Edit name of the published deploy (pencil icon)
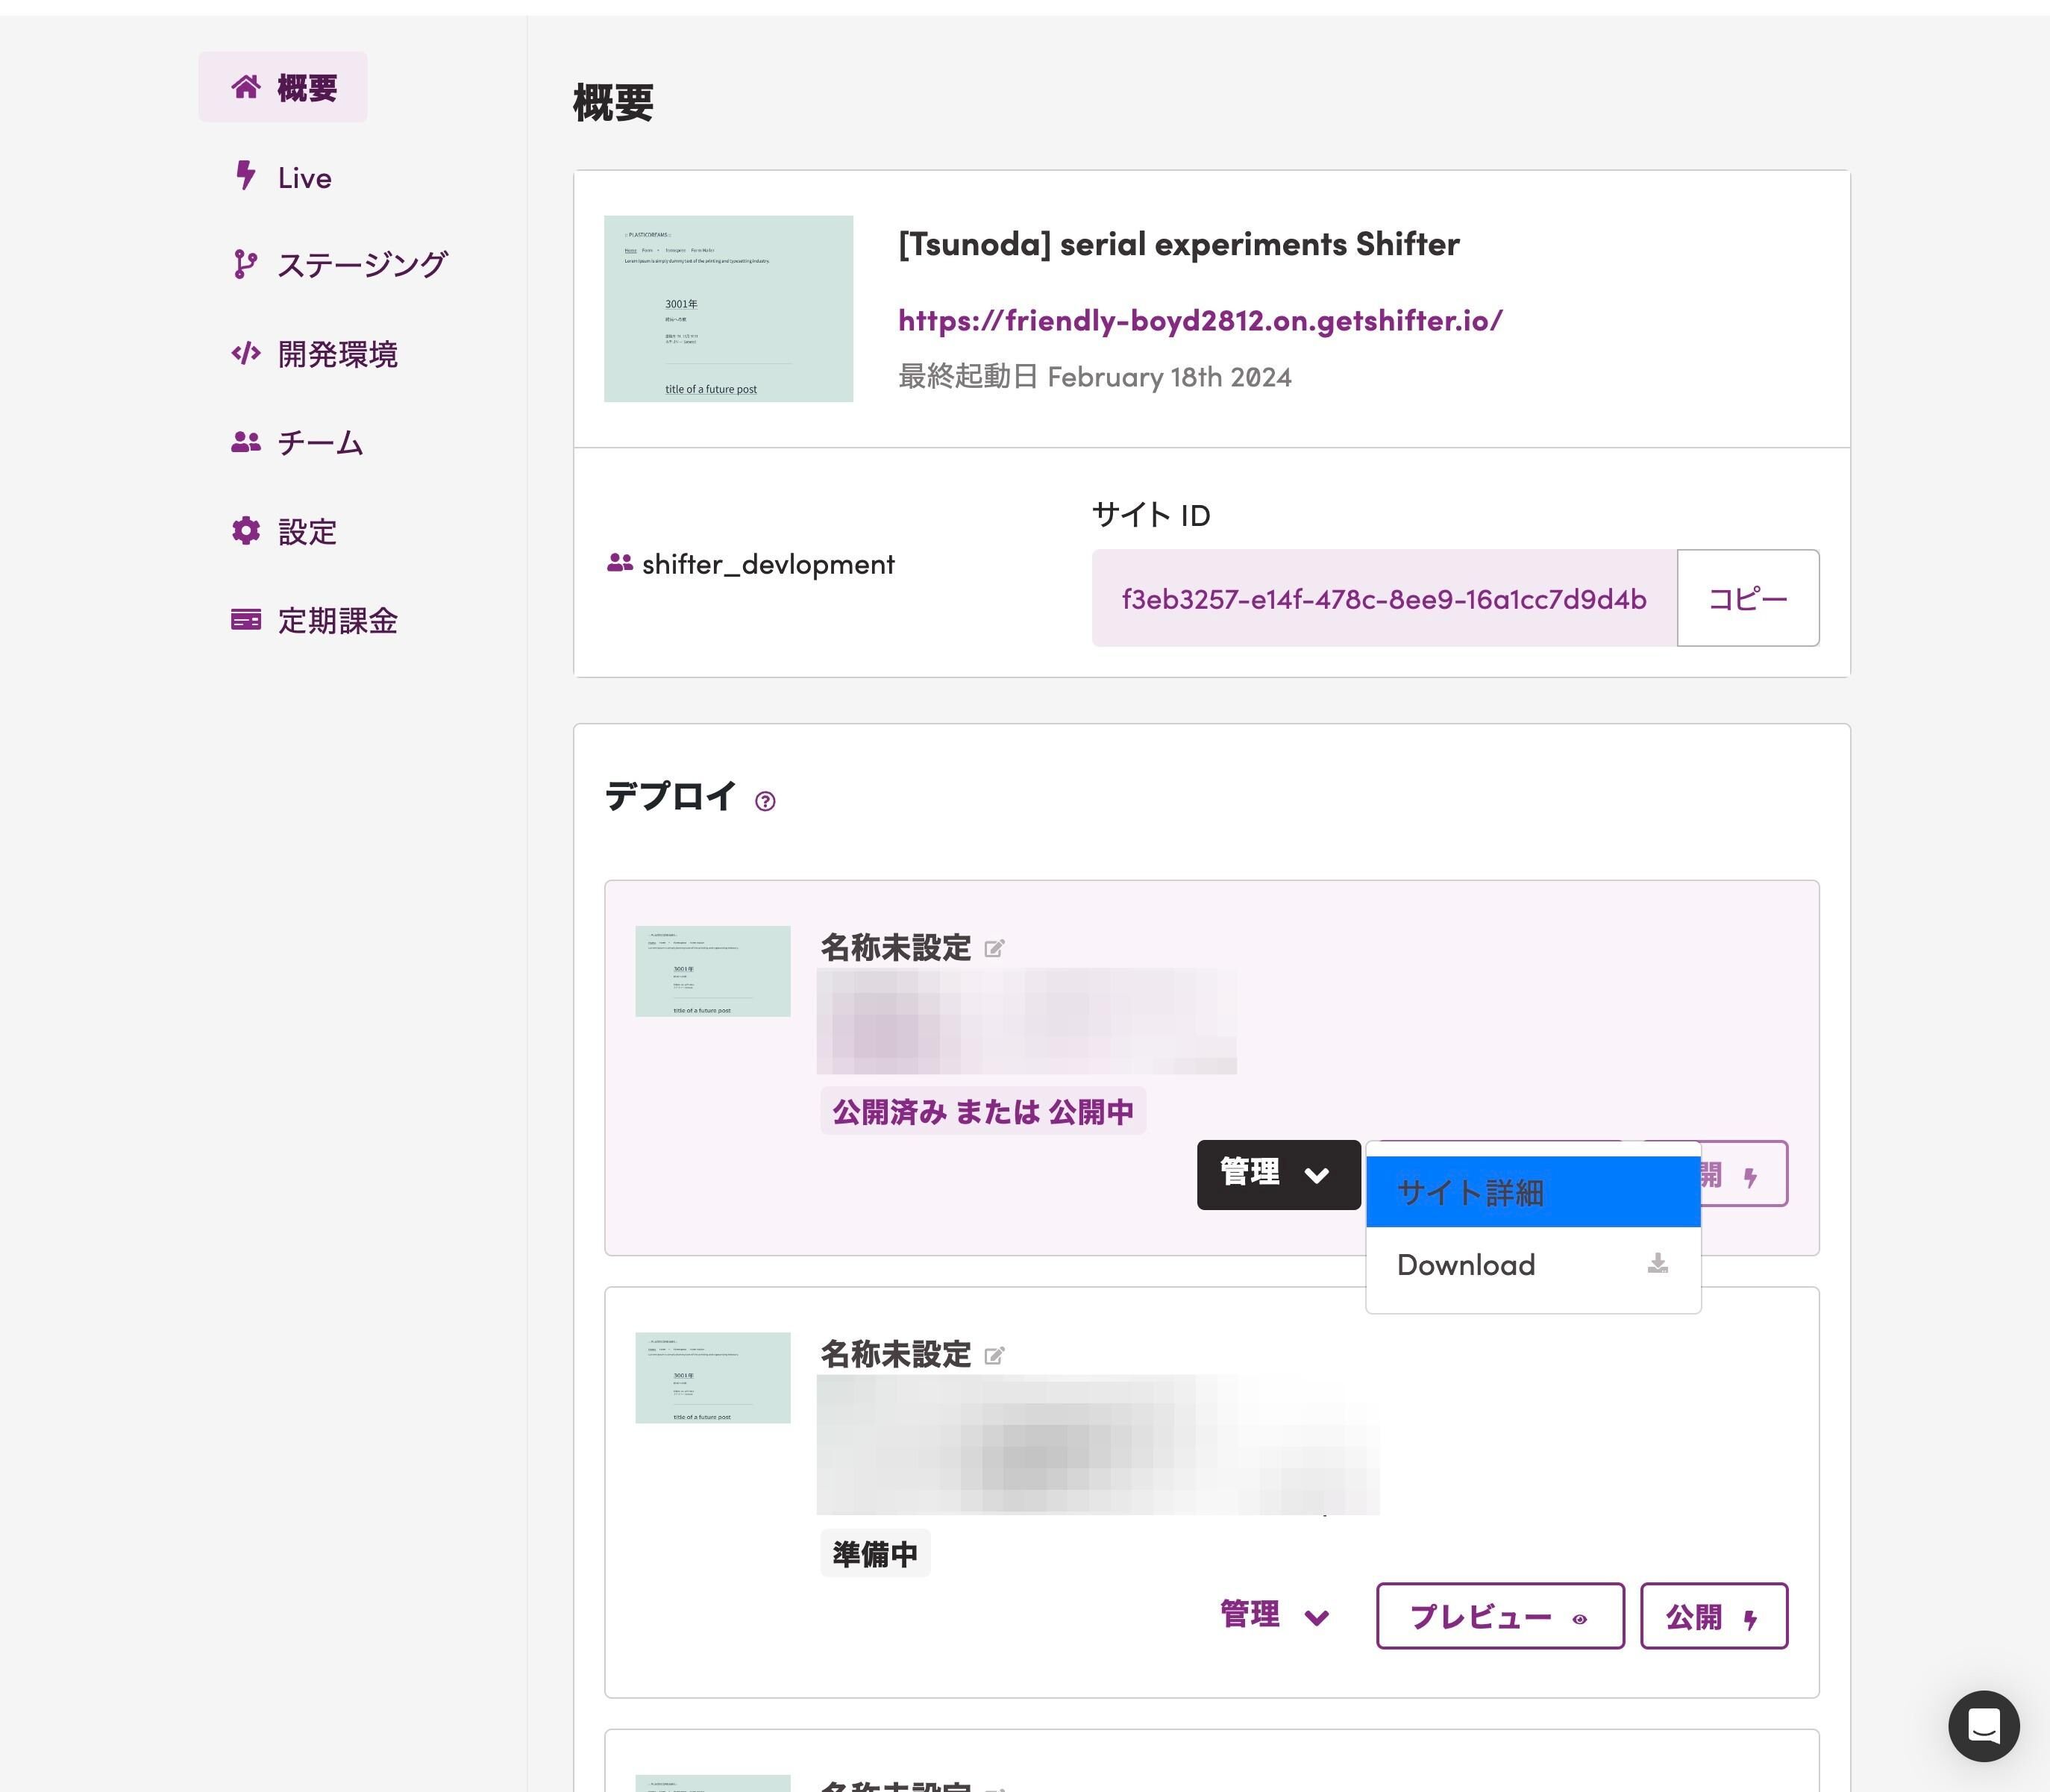Image resolution: width=2050 pixels, height=1792 pixels. point(994,948)
